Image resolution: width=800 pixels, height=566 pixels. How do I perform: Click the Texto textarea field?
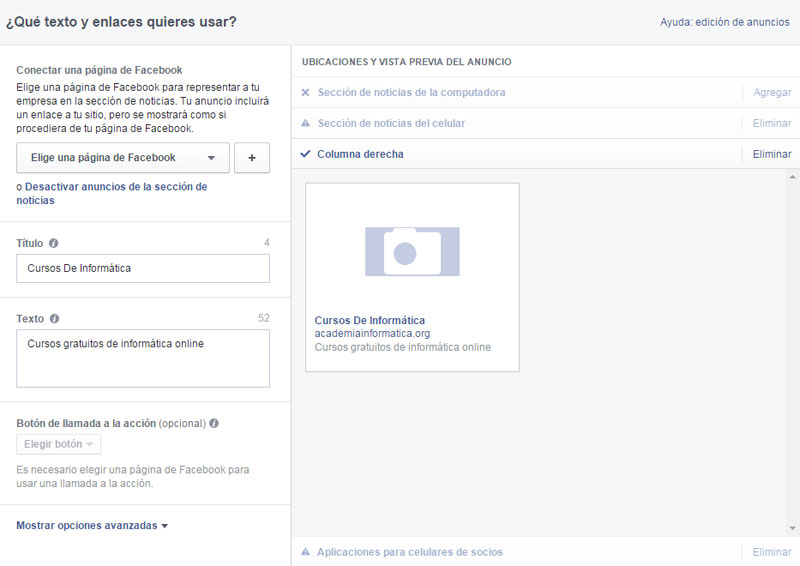pyautogui.click(x=143, y=358)
